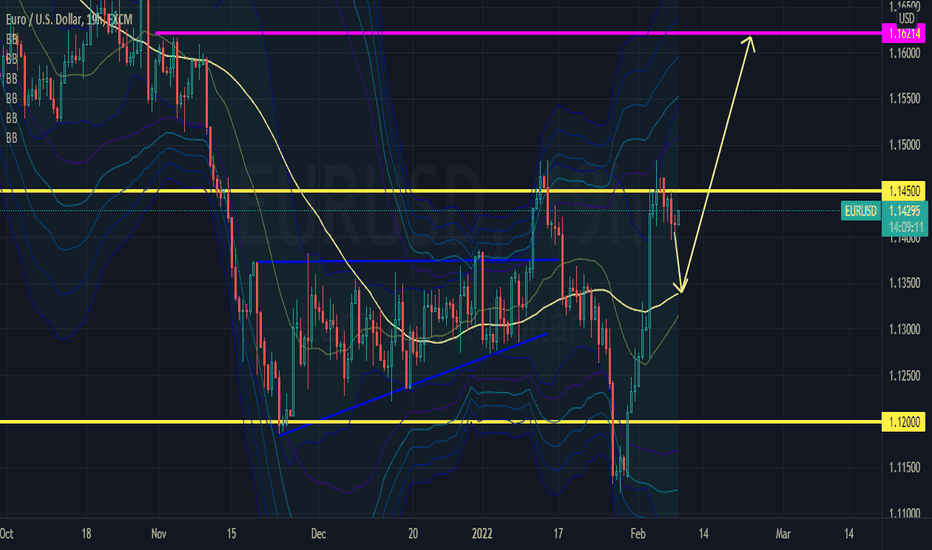
Task: Click the 20 date label on time axis
Action: [413, 533]
